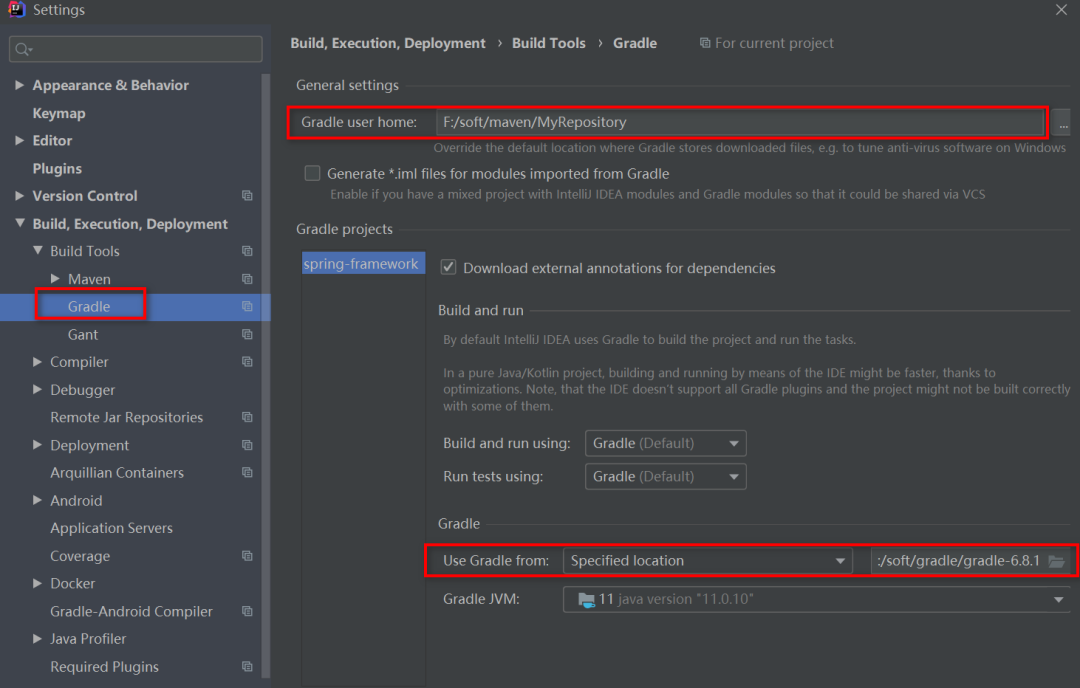Expand the Android node arrow
1080x688 pixels.
37,500
